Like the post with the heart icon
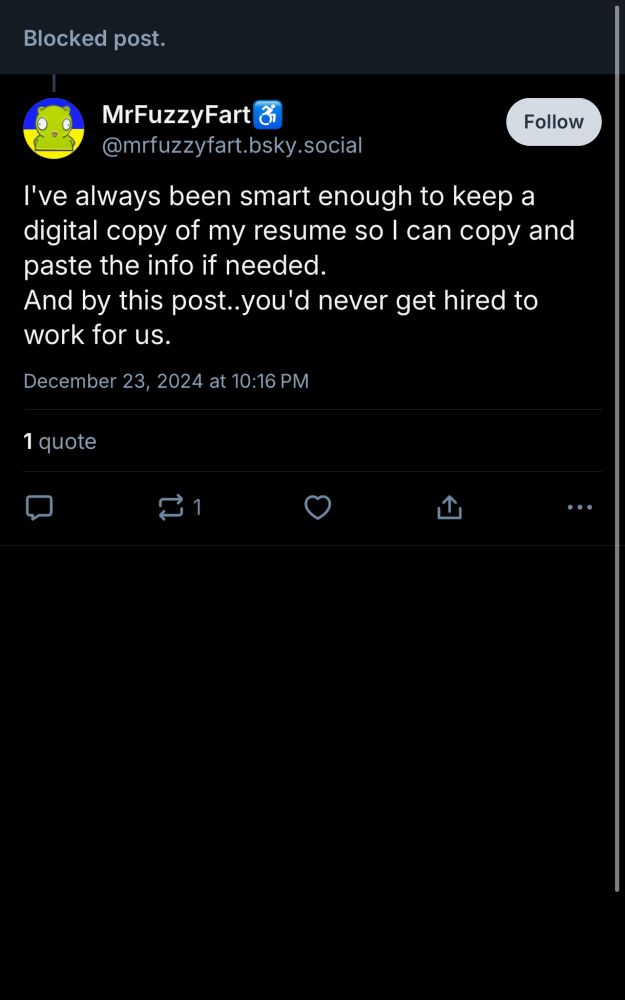This screenshot has width=625, height=1000. coord(317,508)
